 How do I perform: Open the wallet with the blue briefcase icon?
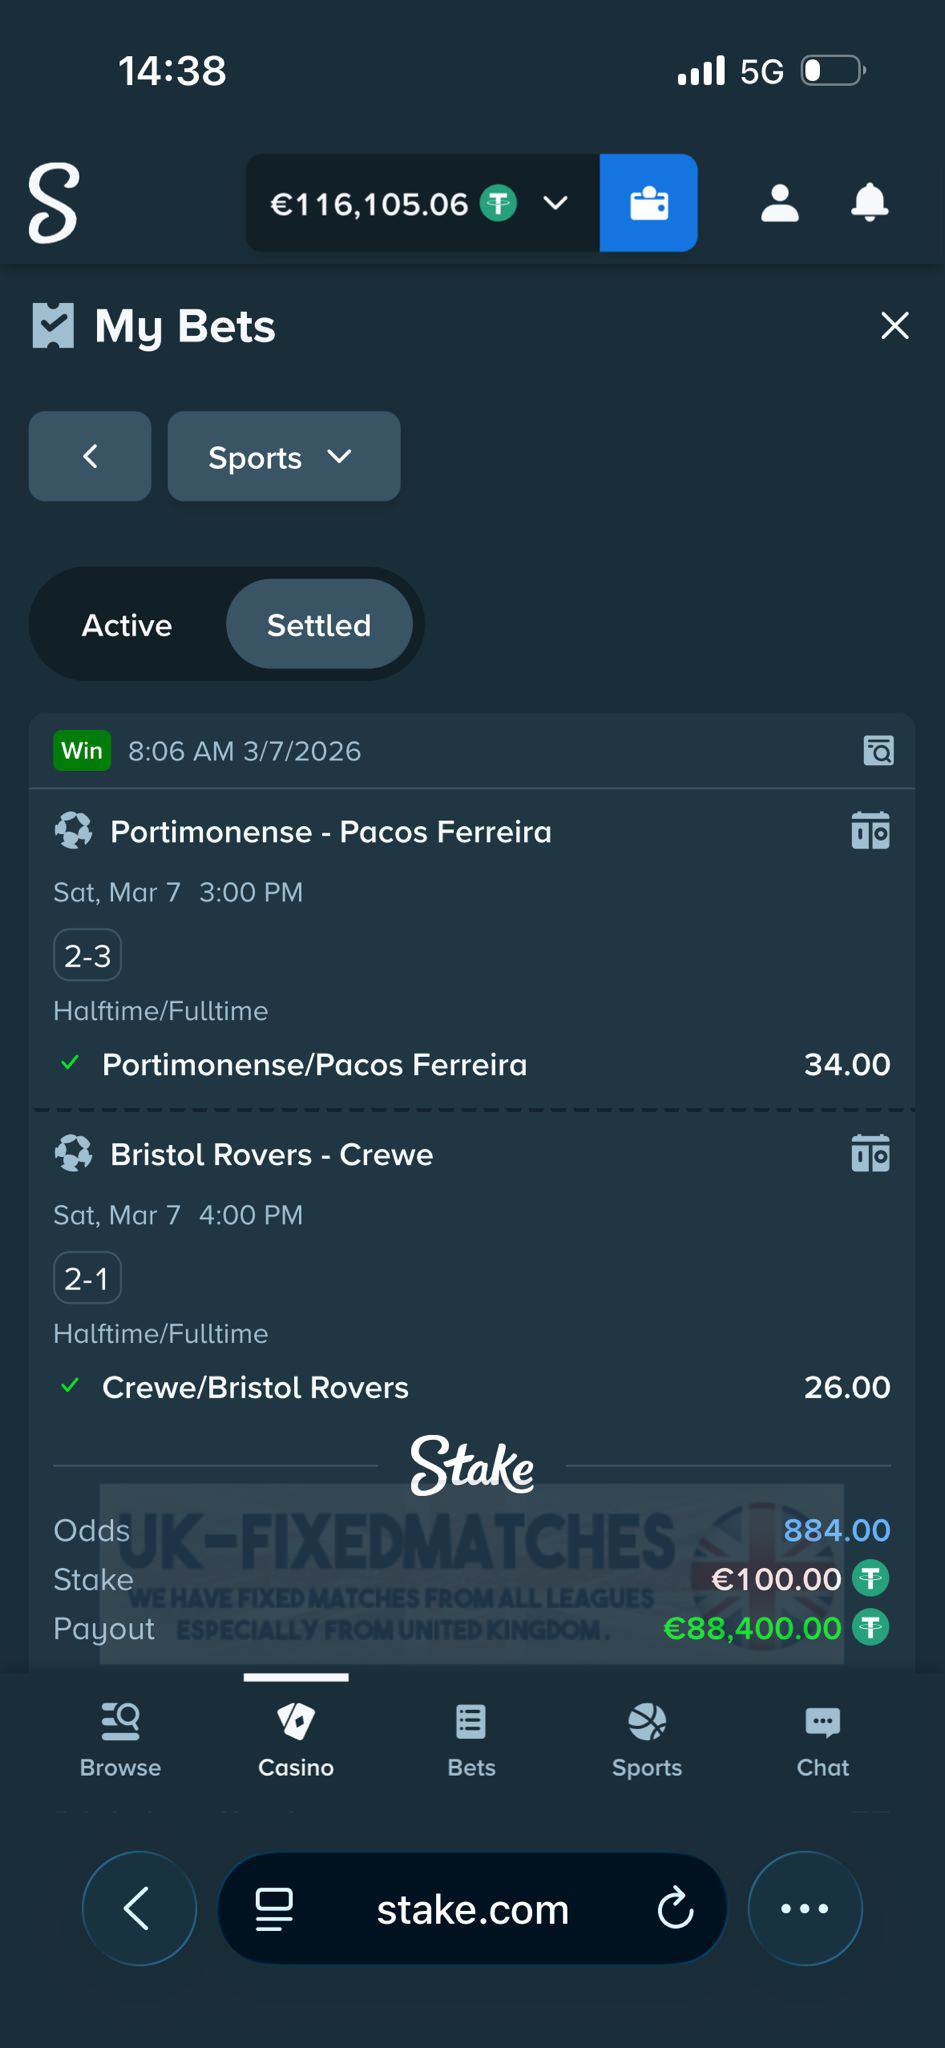pos(648,203)
